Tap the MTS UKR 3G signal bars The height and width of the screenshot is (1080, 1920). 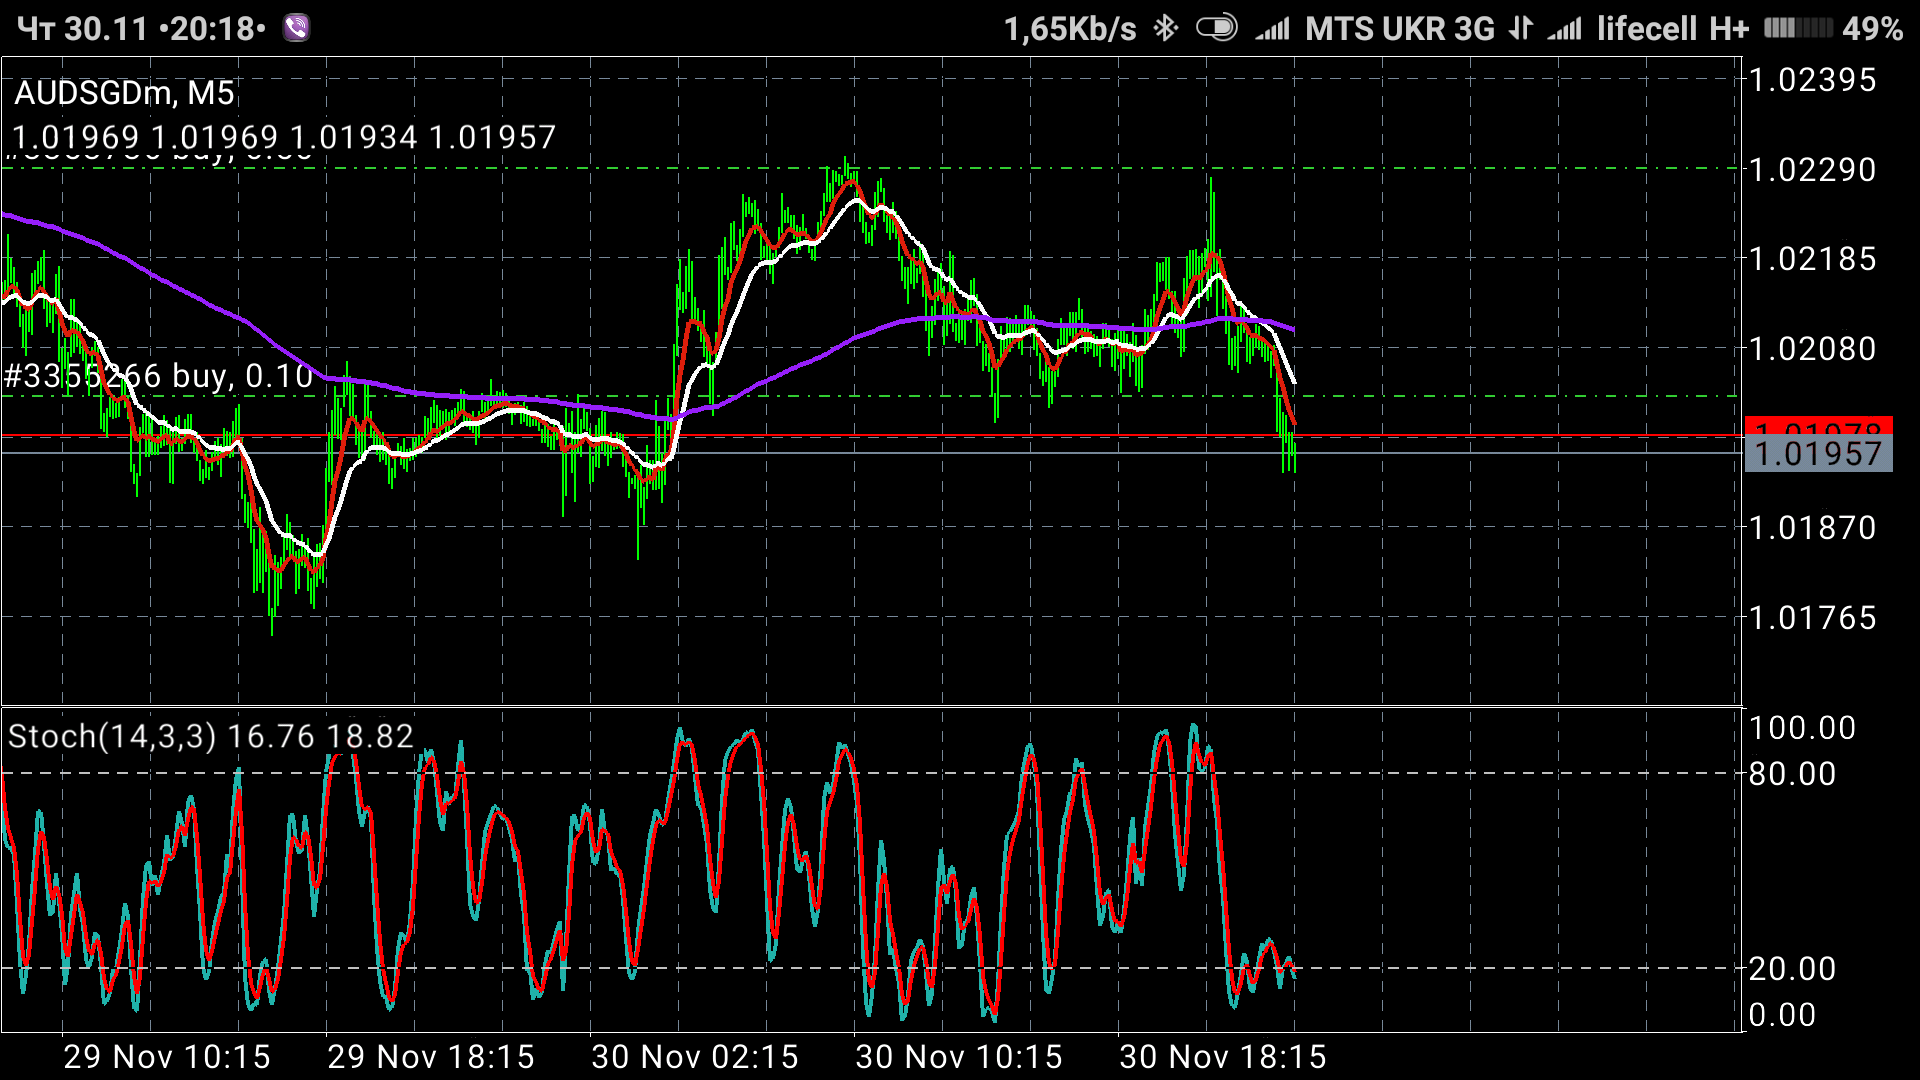pos(1273,28)
